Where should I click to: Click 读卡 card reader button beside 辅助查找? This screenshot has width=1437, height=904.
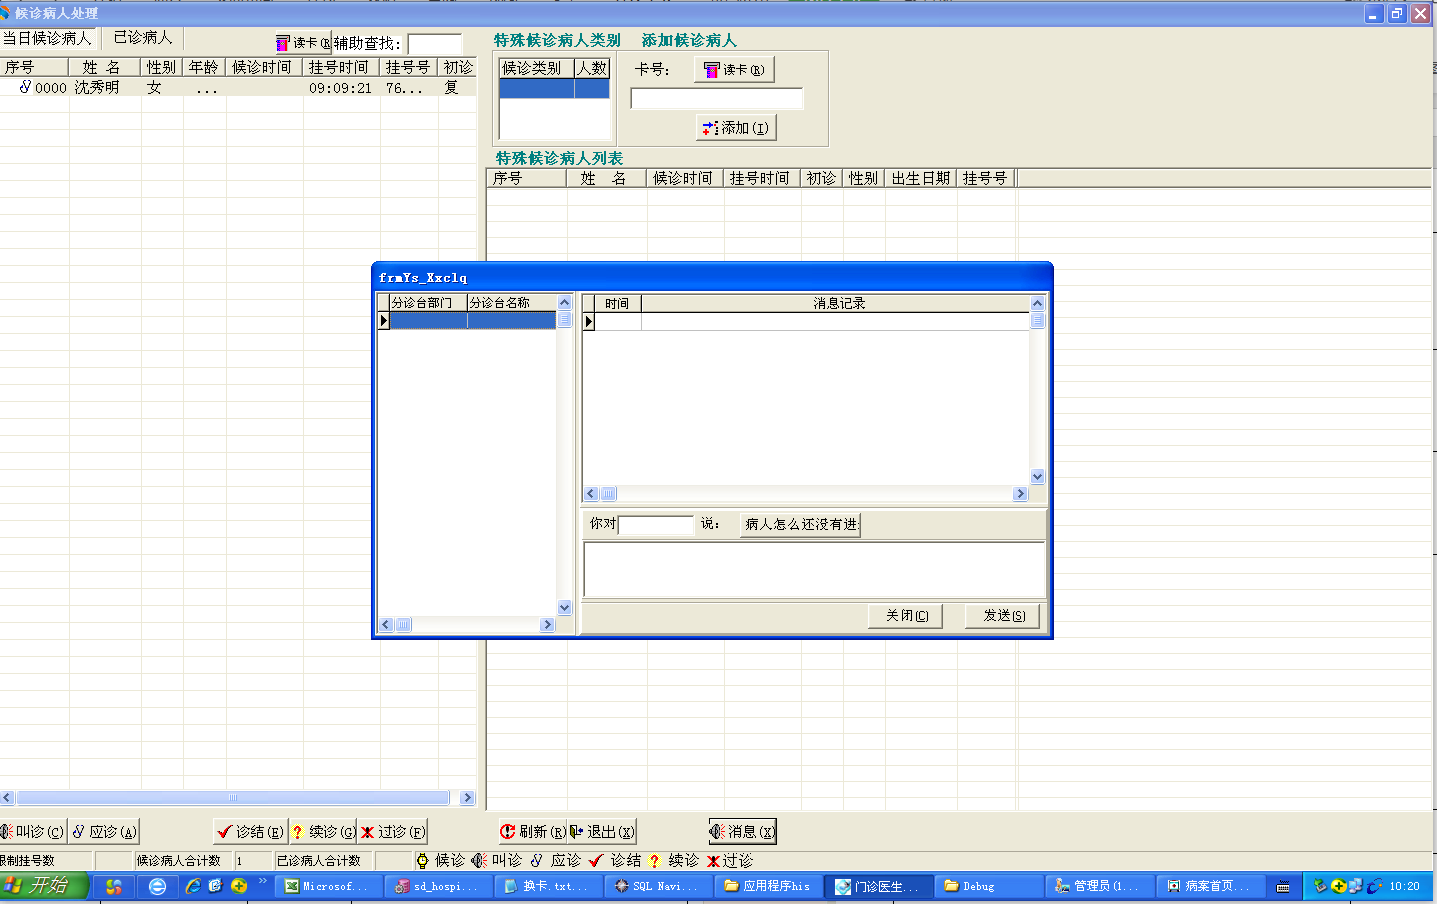(303, 43)
